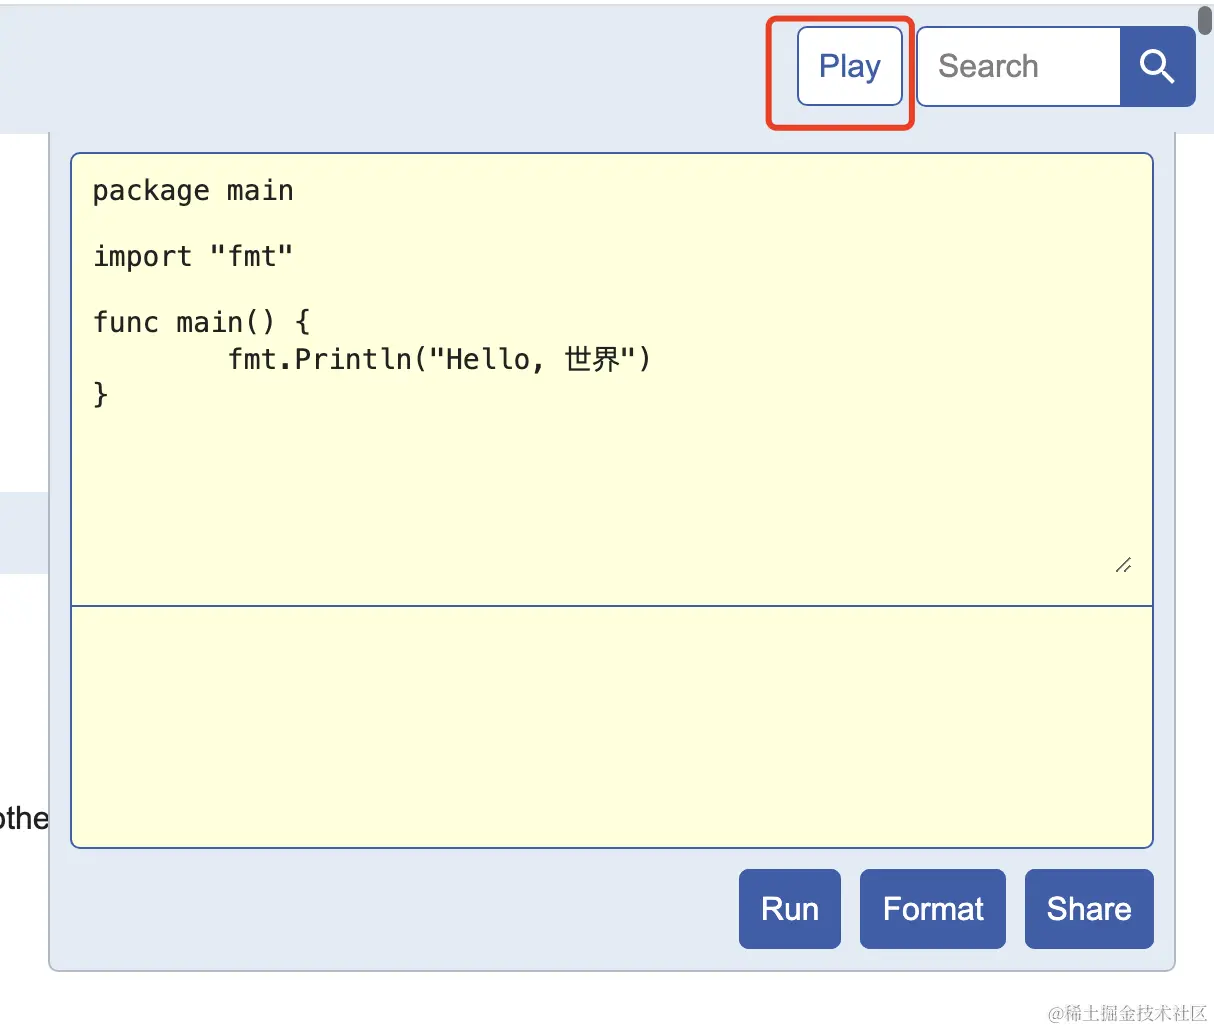Viewport: 1214px width, 1030px height.
Task: Click the code editor resize handle
Action: [x=1123, y=565]
